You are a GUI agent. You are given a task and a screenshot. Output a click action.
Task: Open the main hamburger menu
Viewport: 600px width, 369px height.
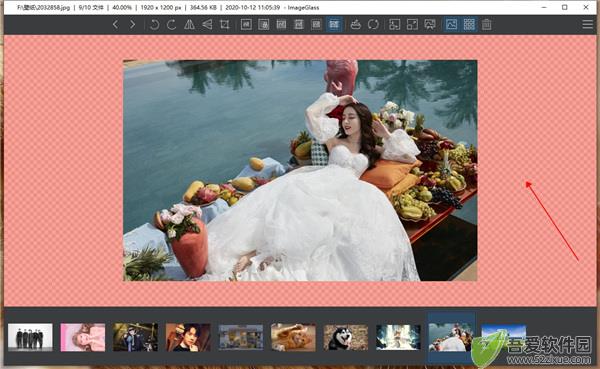click(587, 24)
